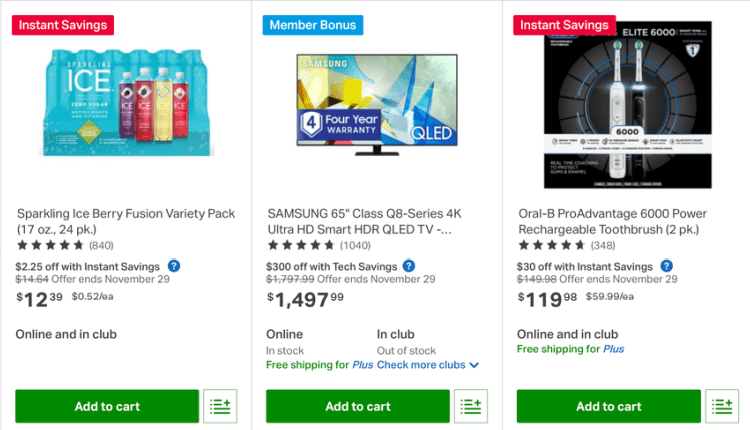Click the add-to-list icon under Samsung TV

coord(471,406)
